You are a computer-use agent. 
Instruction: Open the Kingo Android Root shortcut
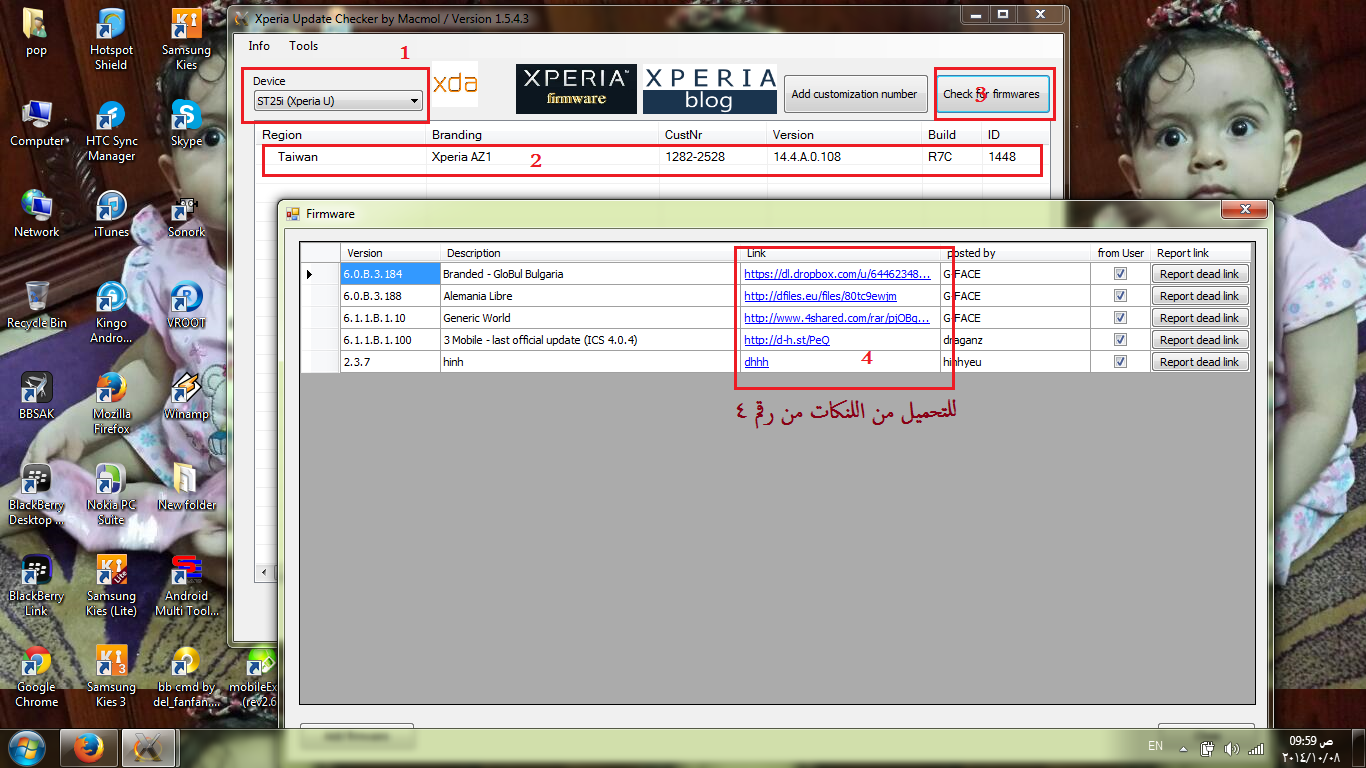coord(111,313)
